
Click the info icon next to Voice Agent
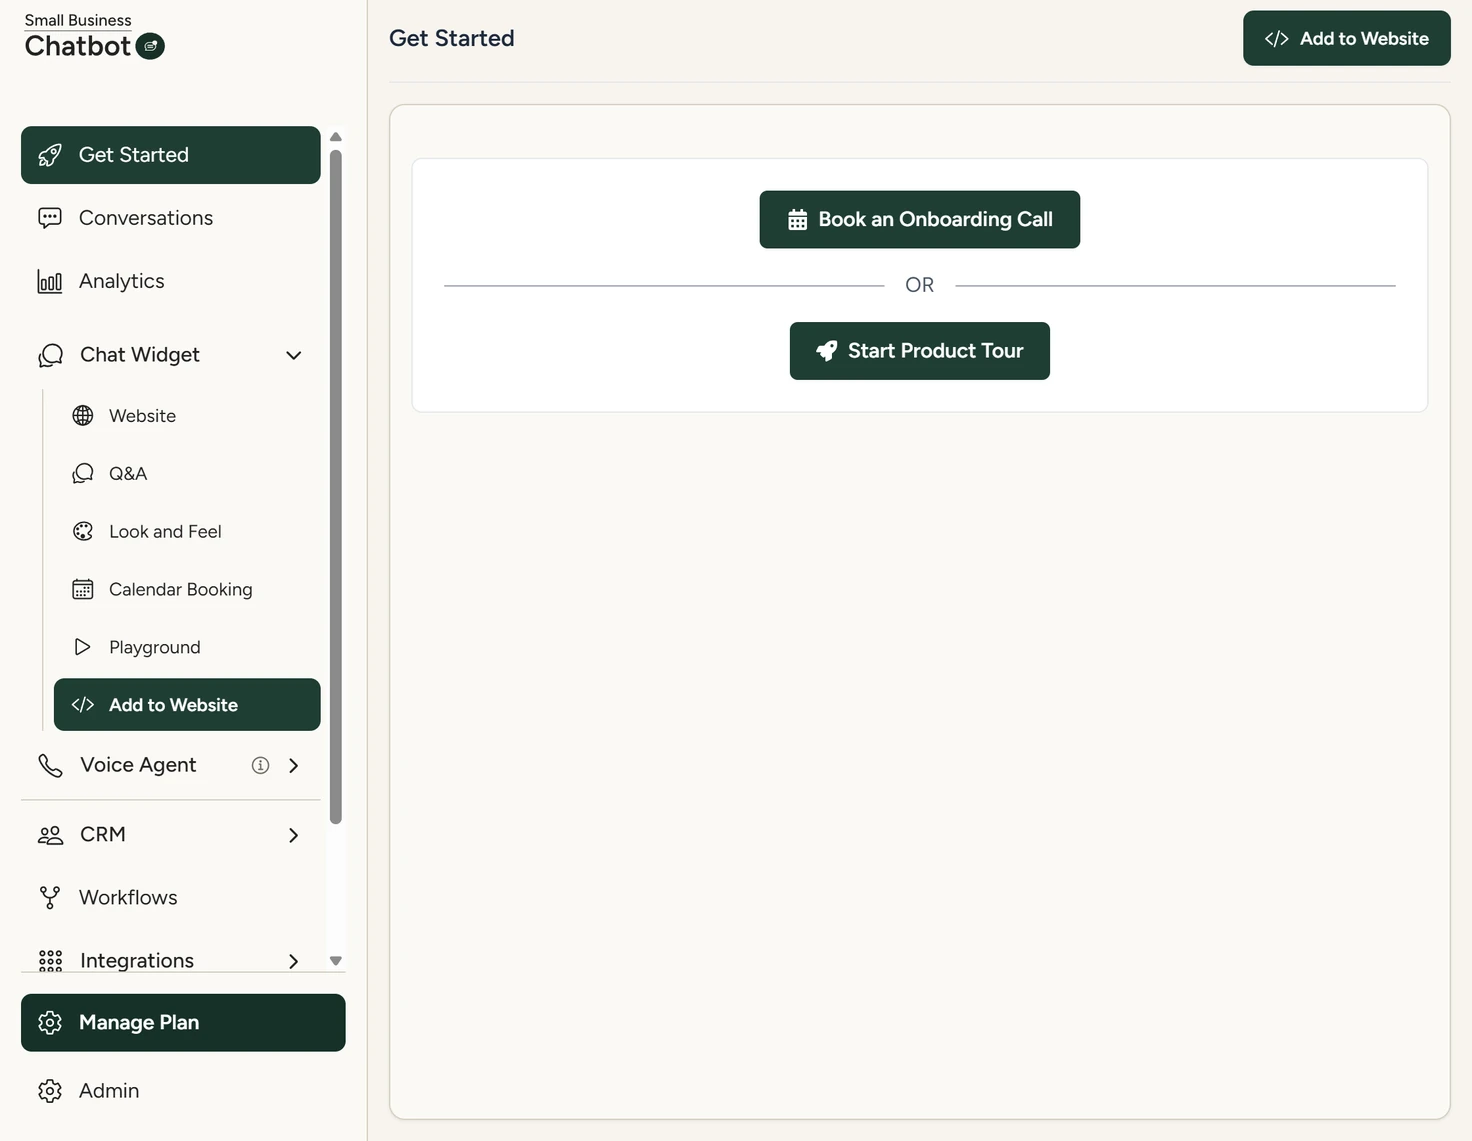[x=260, y=765]
